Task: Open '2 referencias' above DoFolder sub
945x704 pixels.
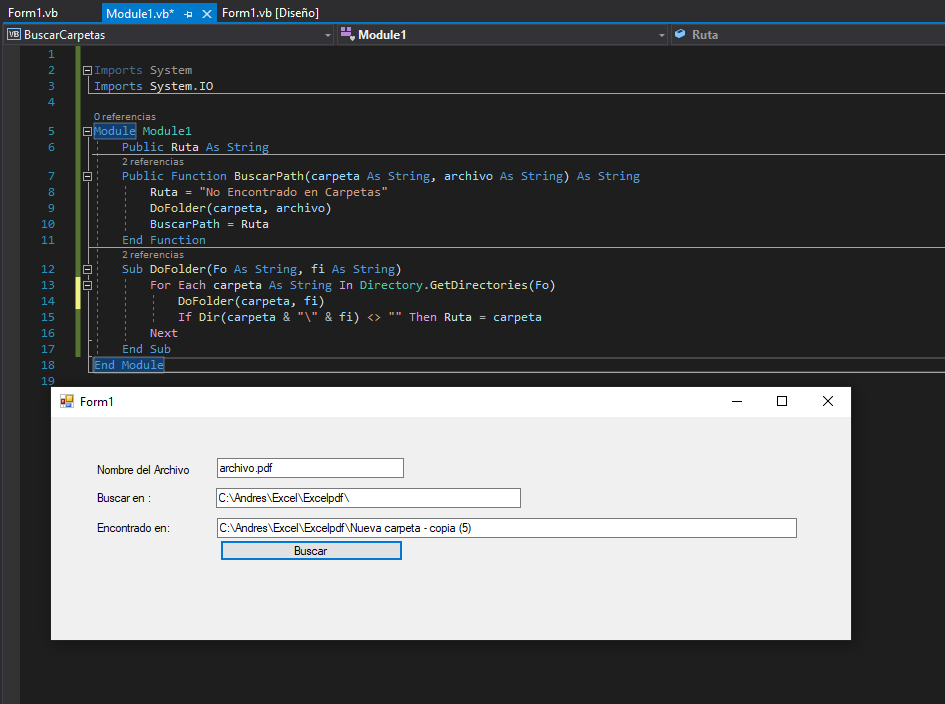Action: tap(152, 255)
